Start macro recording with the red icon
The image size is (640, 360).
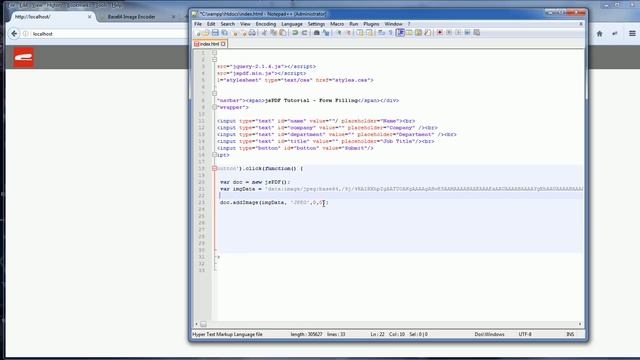[440, 33]
